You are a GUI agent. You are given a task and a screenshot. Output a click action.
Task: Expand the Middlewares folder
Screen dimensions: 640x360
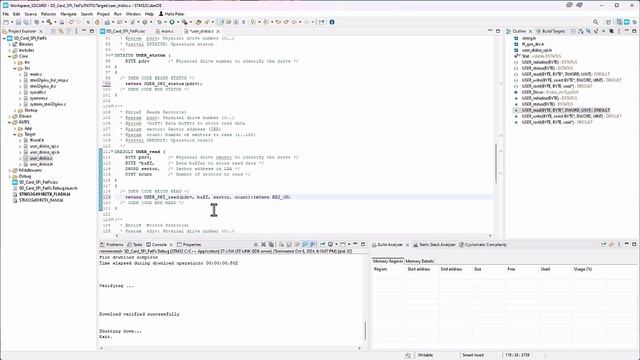coord(9,170)
